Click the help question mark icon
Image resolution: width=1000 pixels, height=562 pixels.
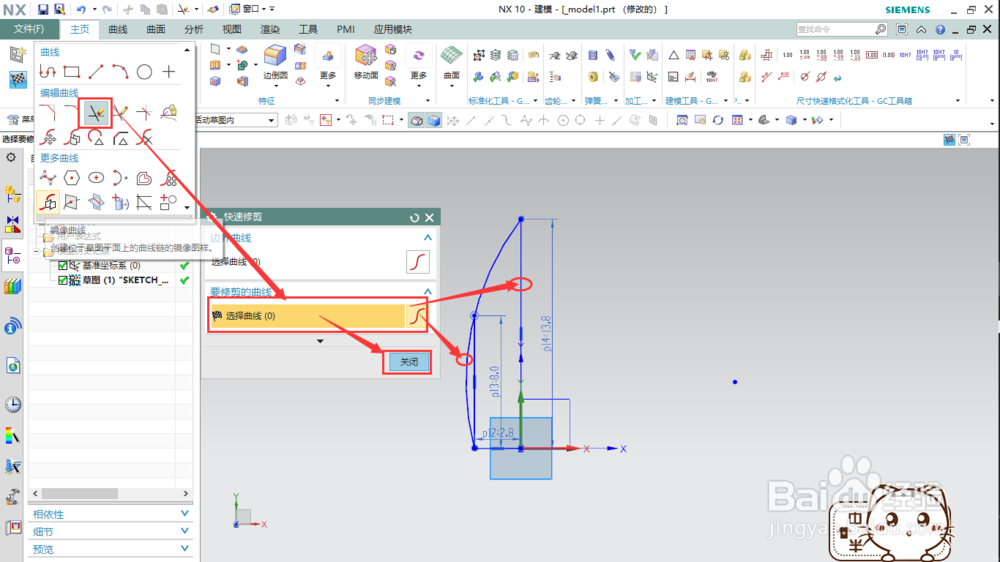[940, 29]
